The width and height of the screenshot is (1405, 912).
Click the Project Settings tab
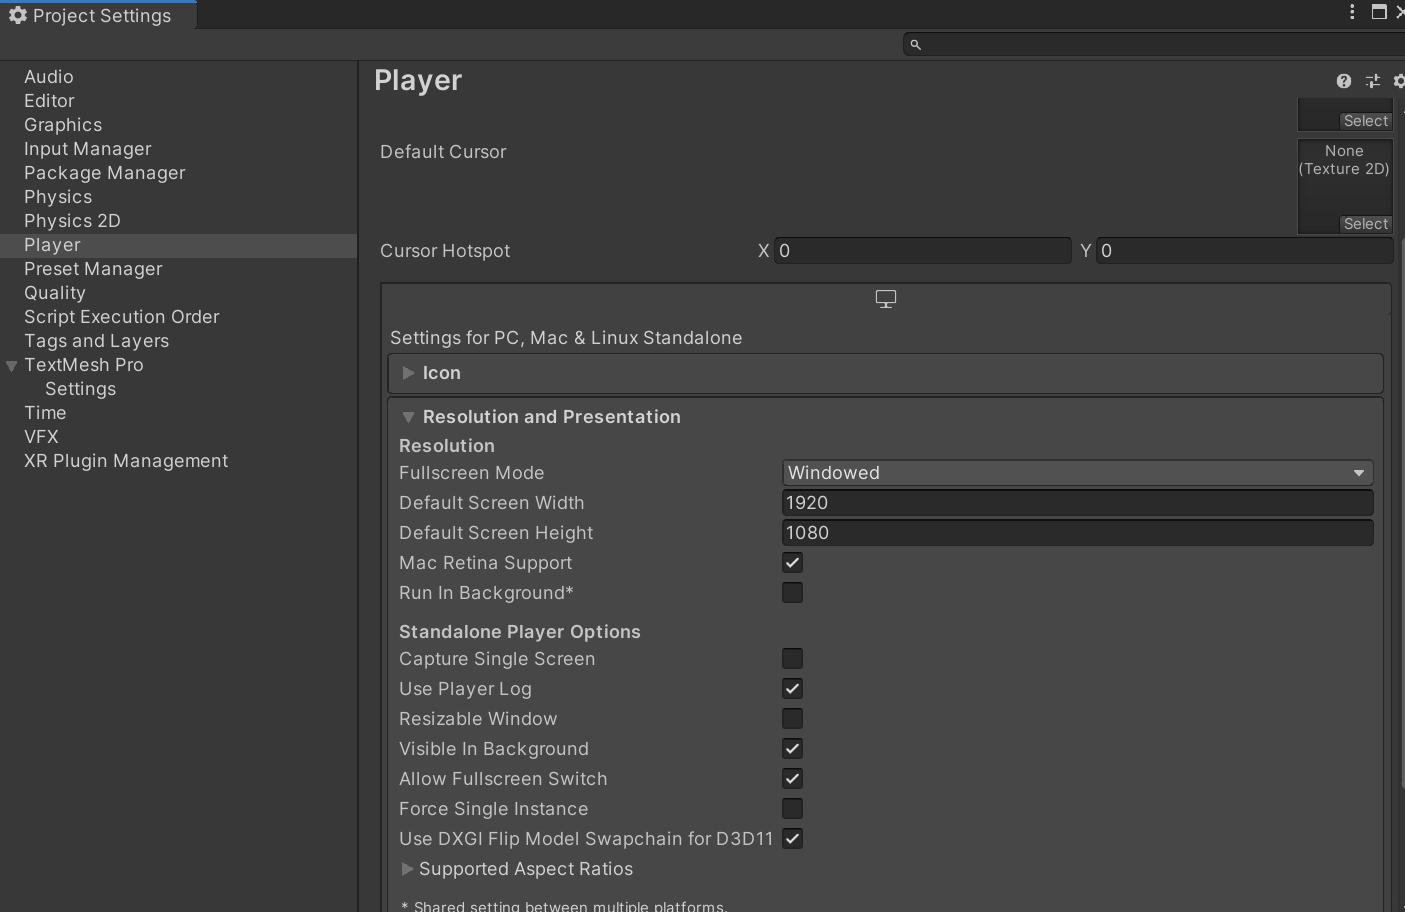98,15
